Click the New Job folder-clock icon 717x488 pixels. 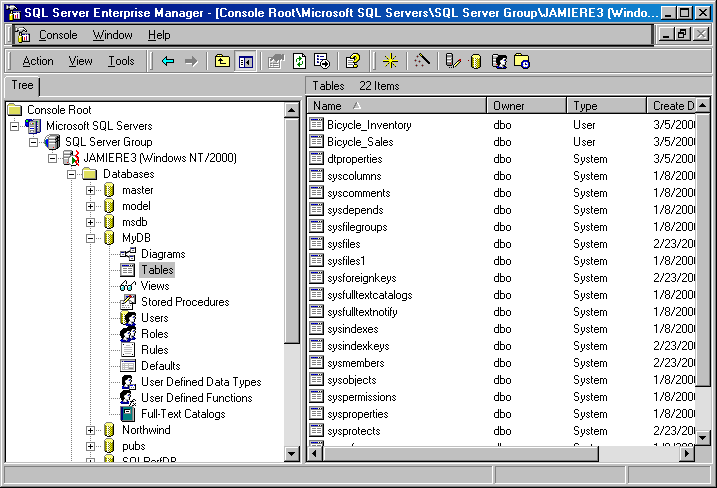pyautogui.click(x=522, y=61)
